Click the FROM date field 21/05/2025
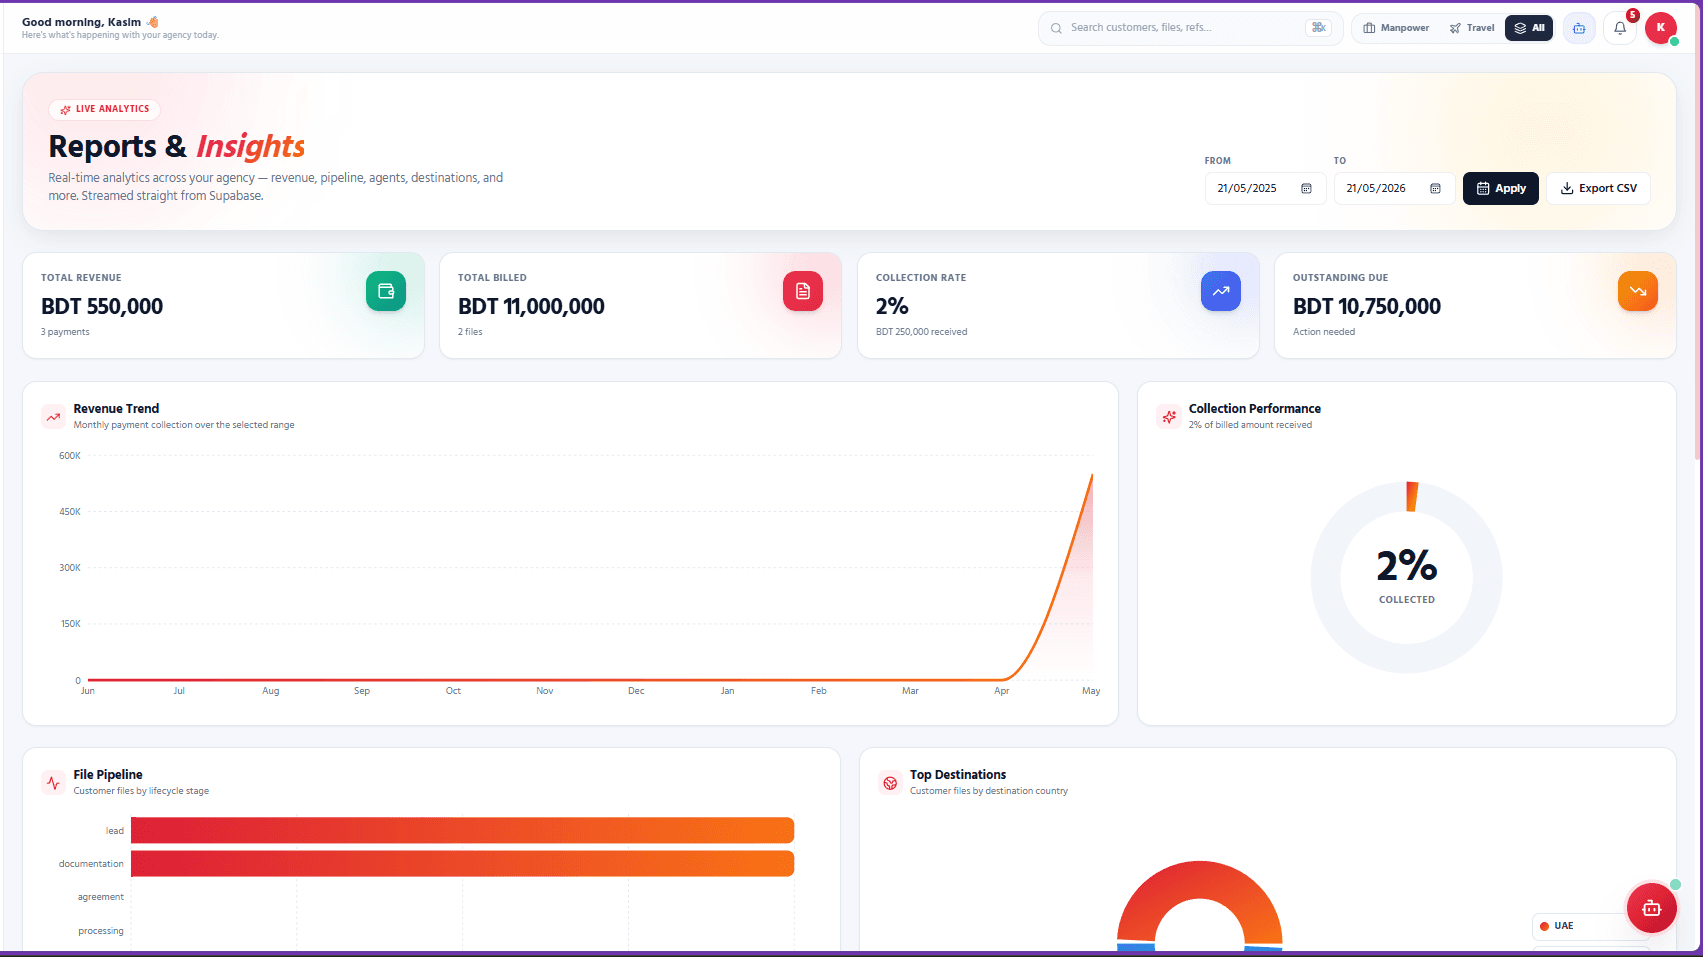 [x=1265, y=188]
